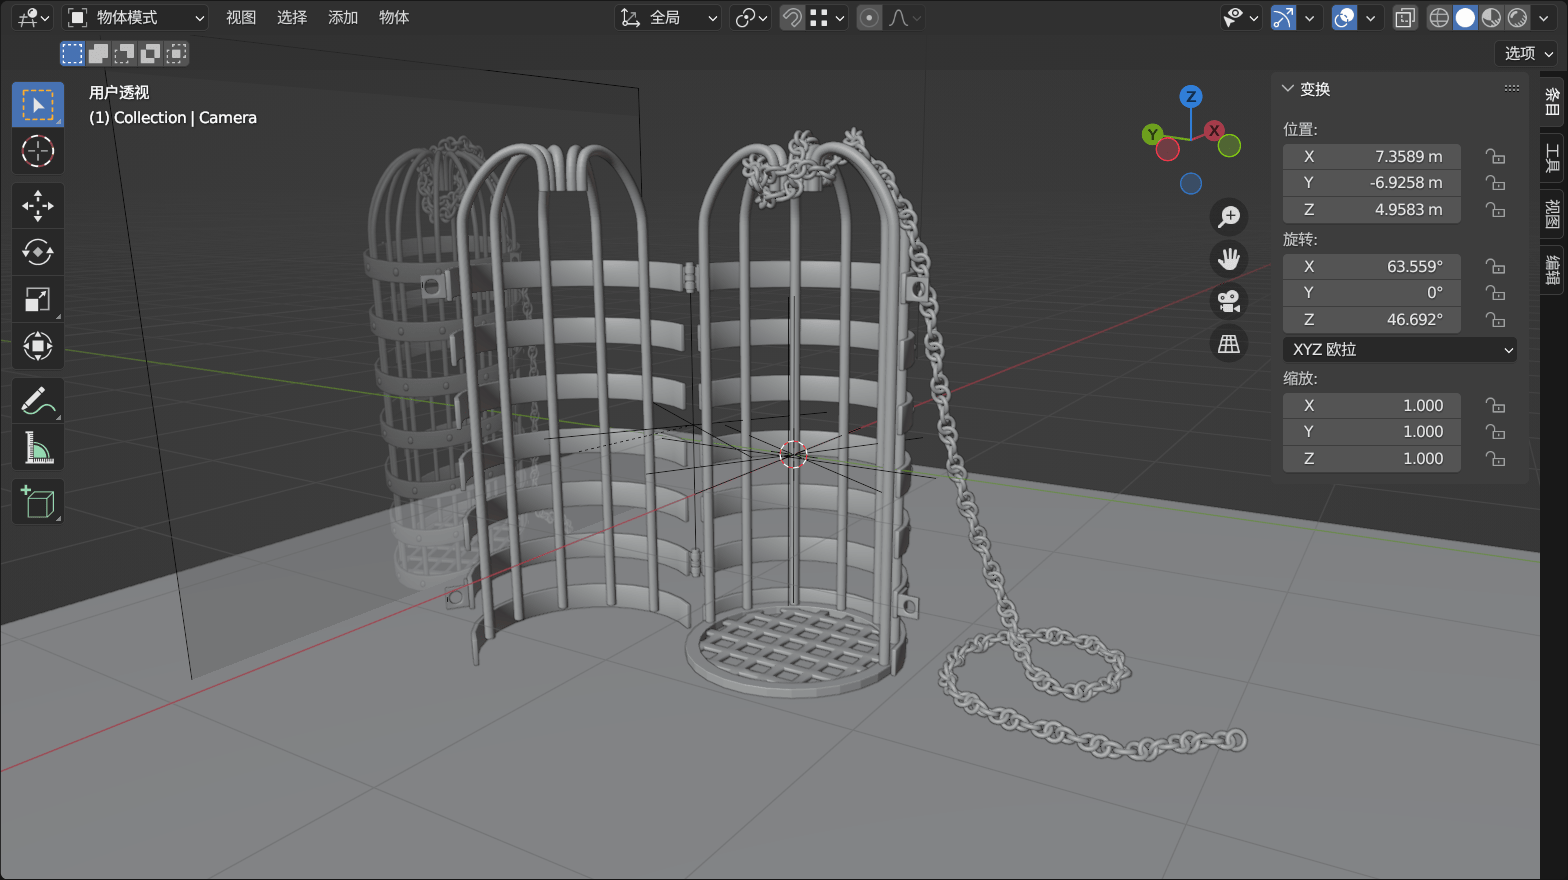This screenshot has height=880, width=1568.
Task: Choose the subtract selection mode icon
Action: click(124, 53)
